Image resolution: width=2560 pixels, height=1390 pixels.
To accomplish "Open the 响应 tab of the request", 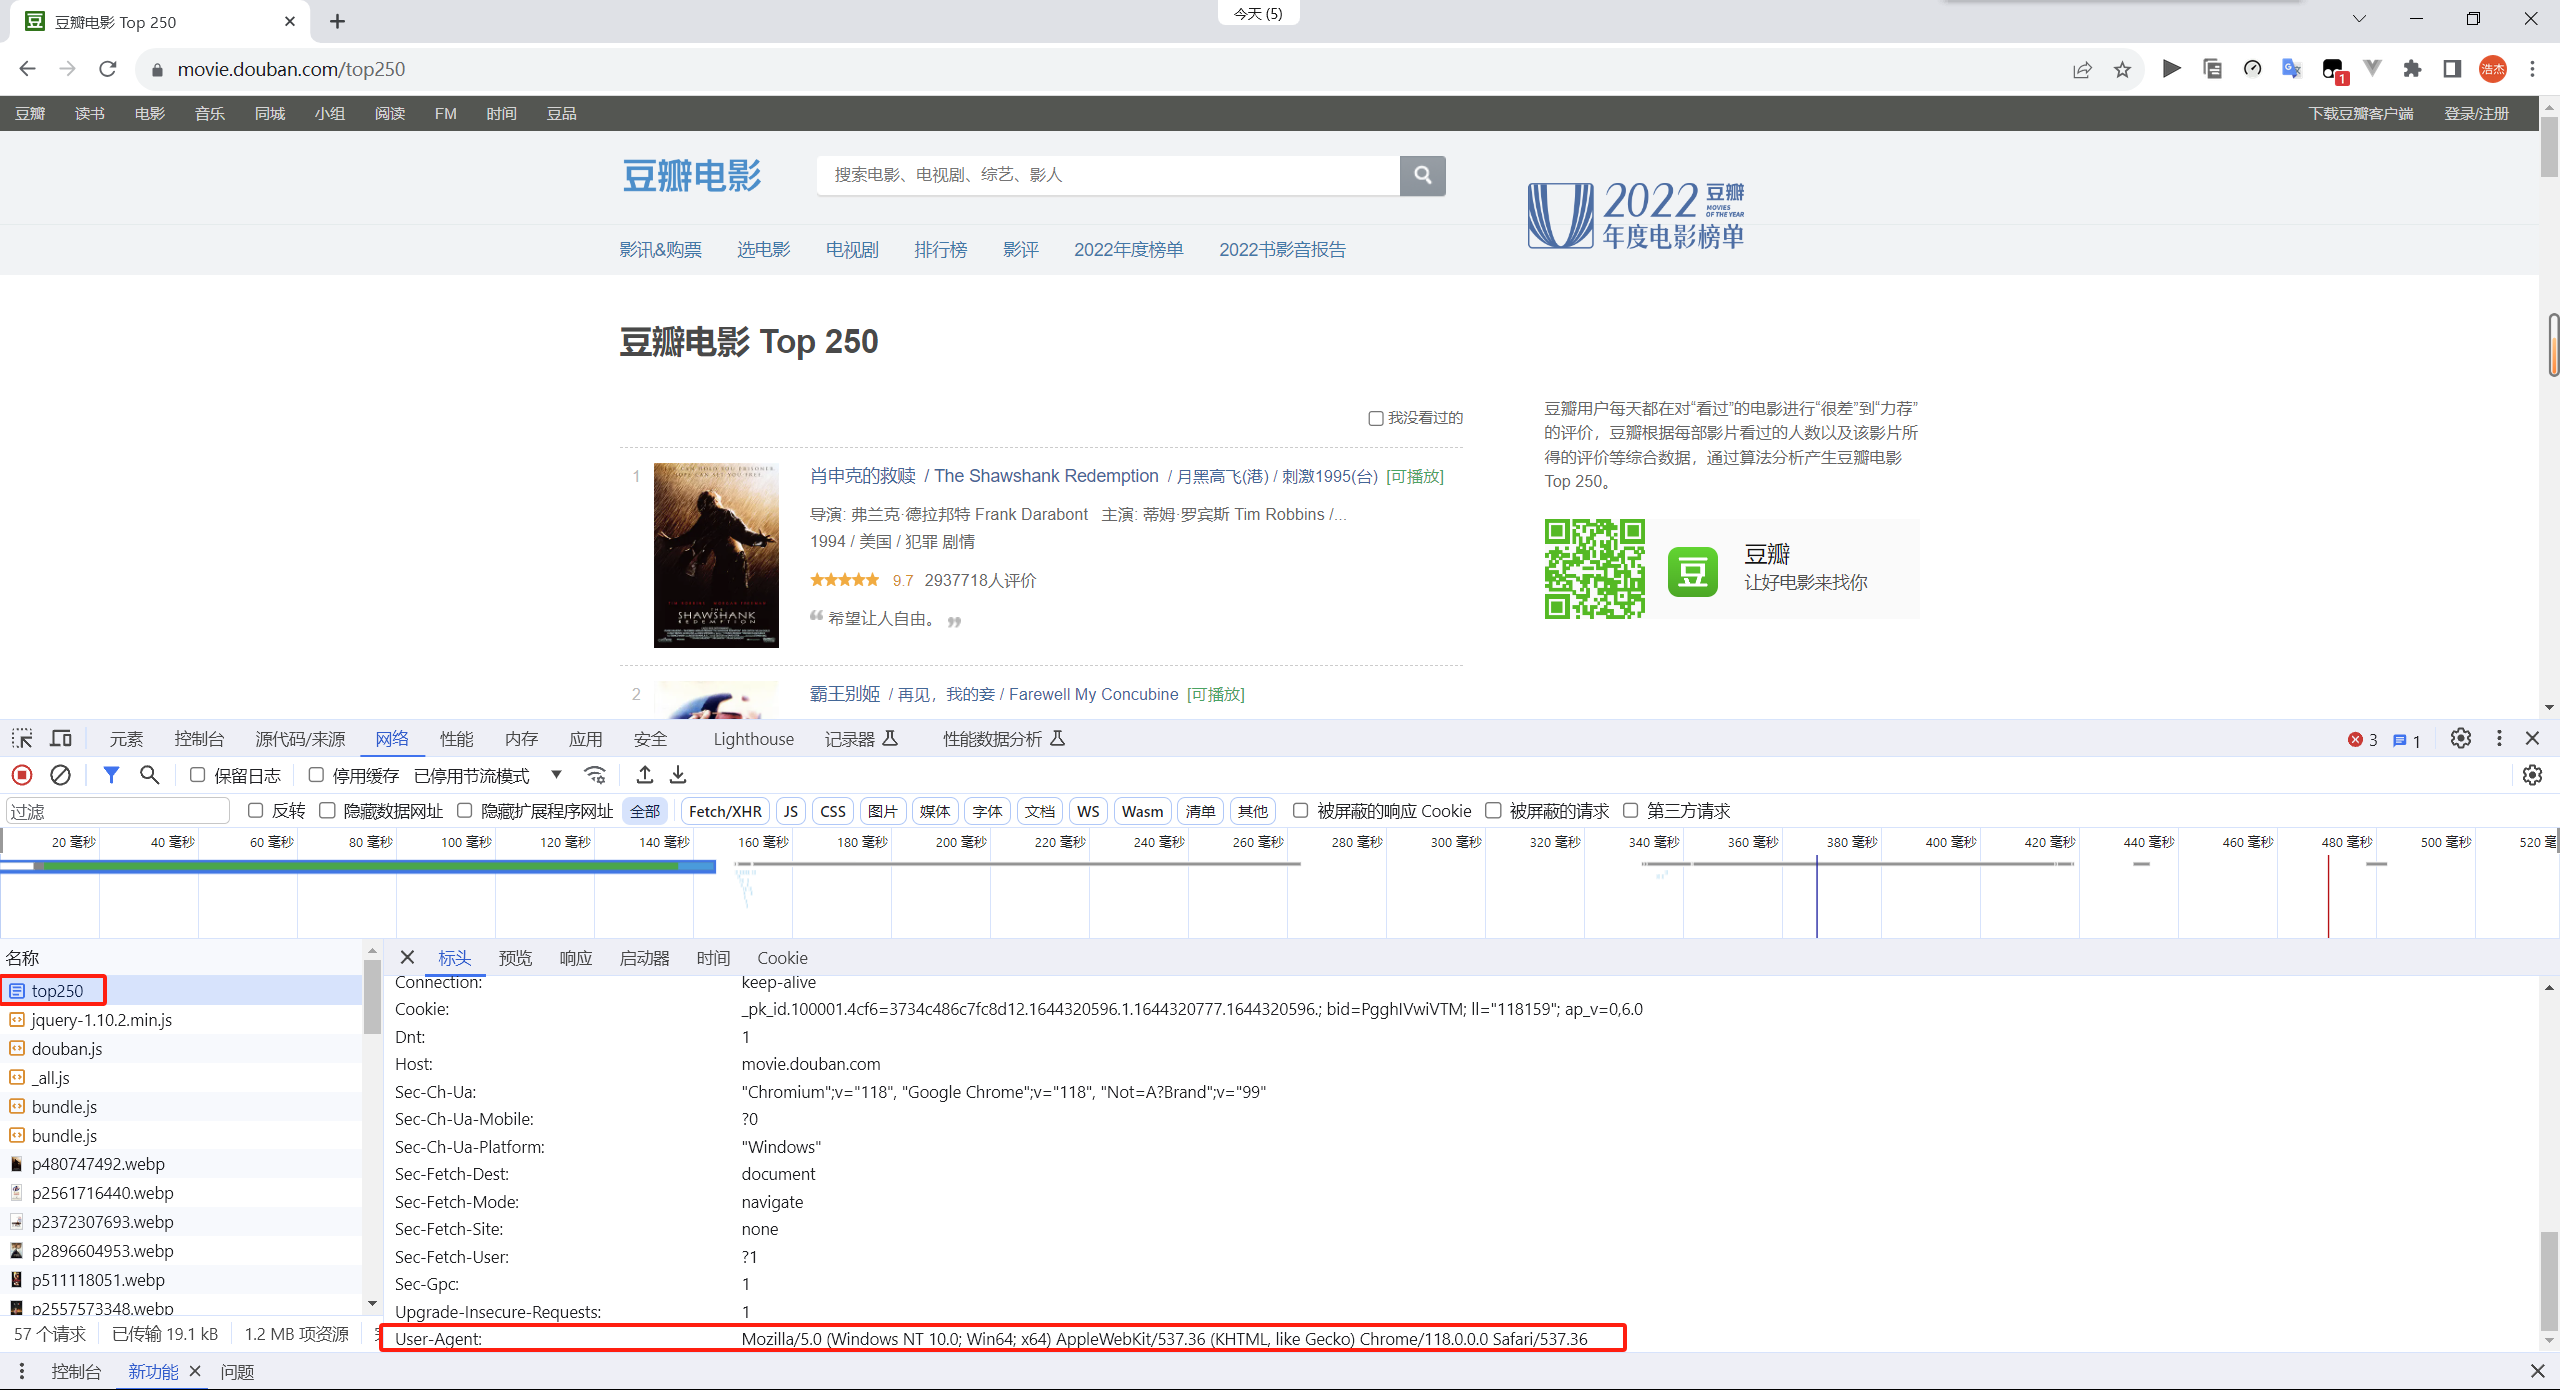I will 576,958.
